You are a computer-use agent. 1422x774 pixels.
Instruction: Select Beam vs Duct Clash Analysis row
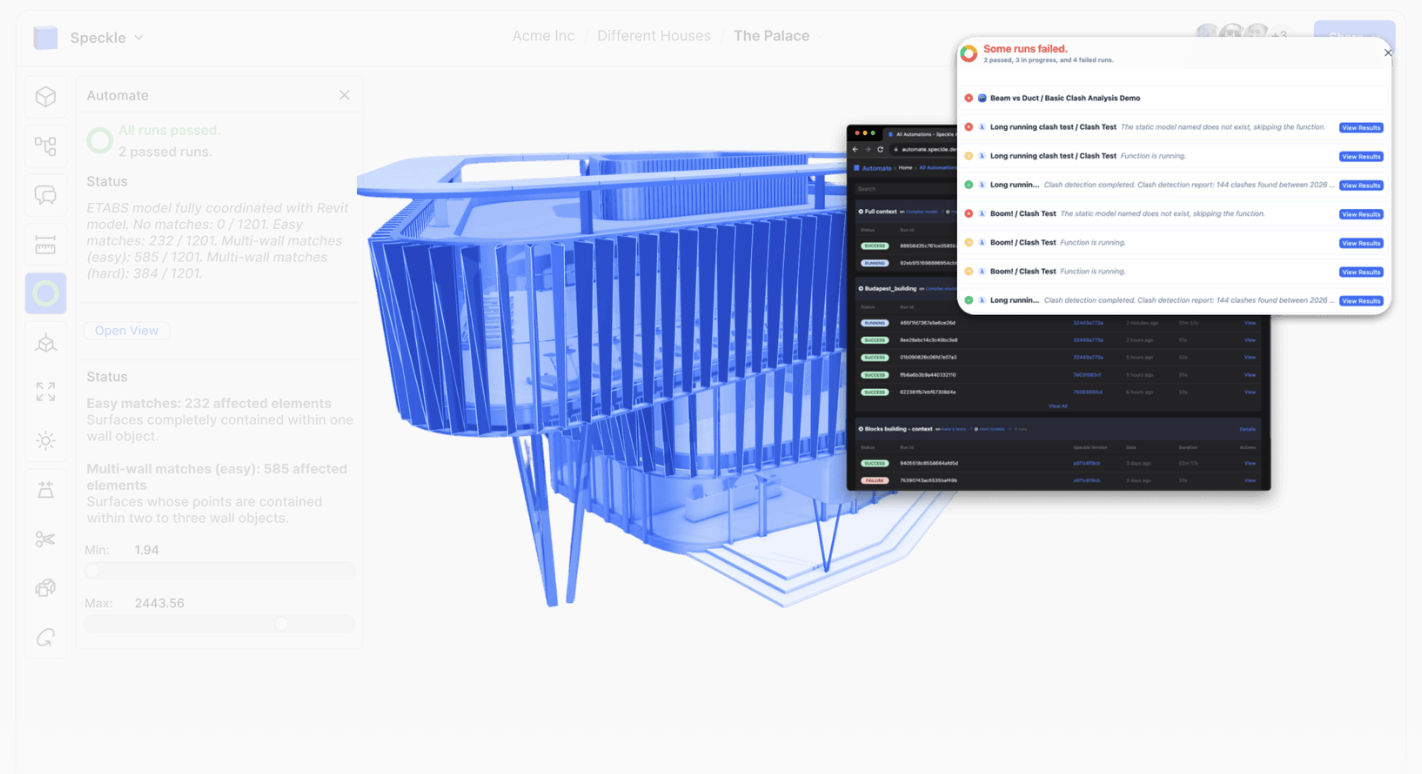coord(1064,98)
